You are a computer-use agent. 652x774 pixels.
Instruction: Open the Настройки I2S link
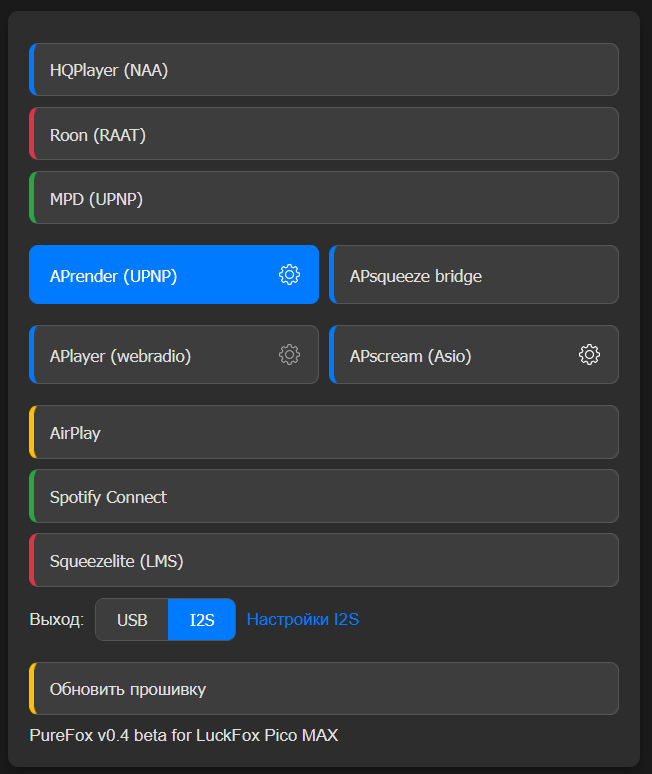click(x=303, y=619)
